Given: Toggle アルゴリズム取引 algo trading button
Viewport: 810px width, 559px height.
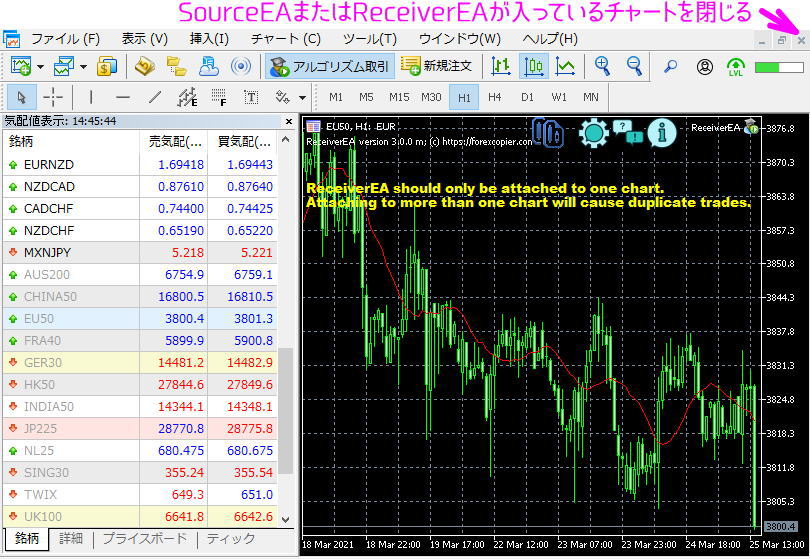Looking at the screenshot, I should (x=329, y=66).
